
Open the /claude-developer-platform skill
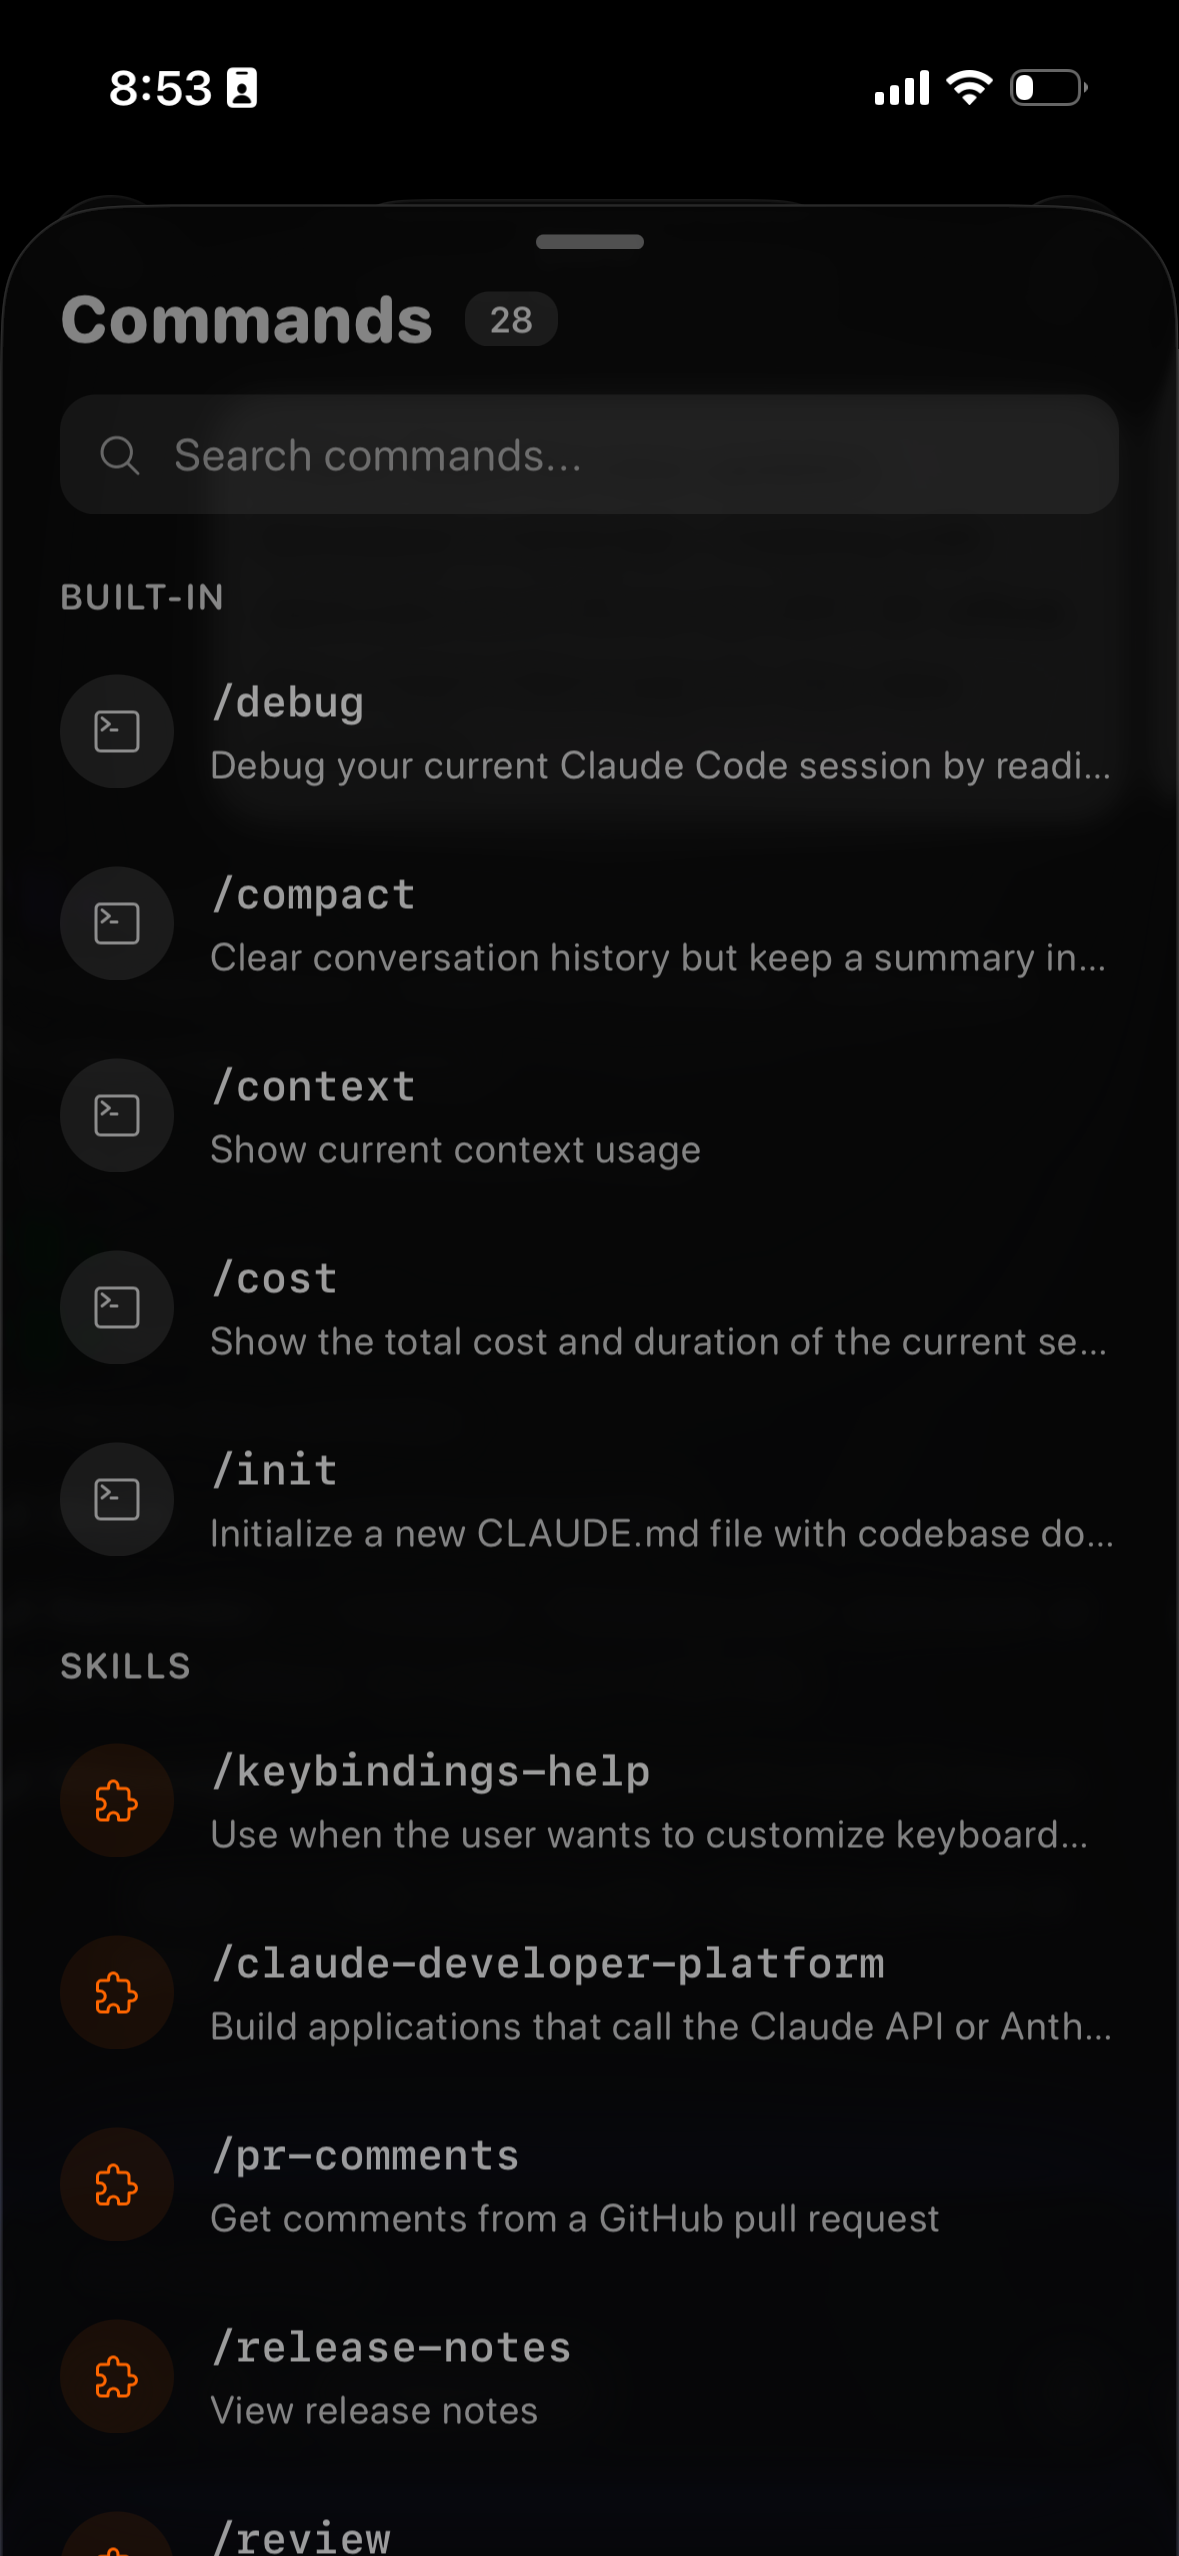(660, 1994)
